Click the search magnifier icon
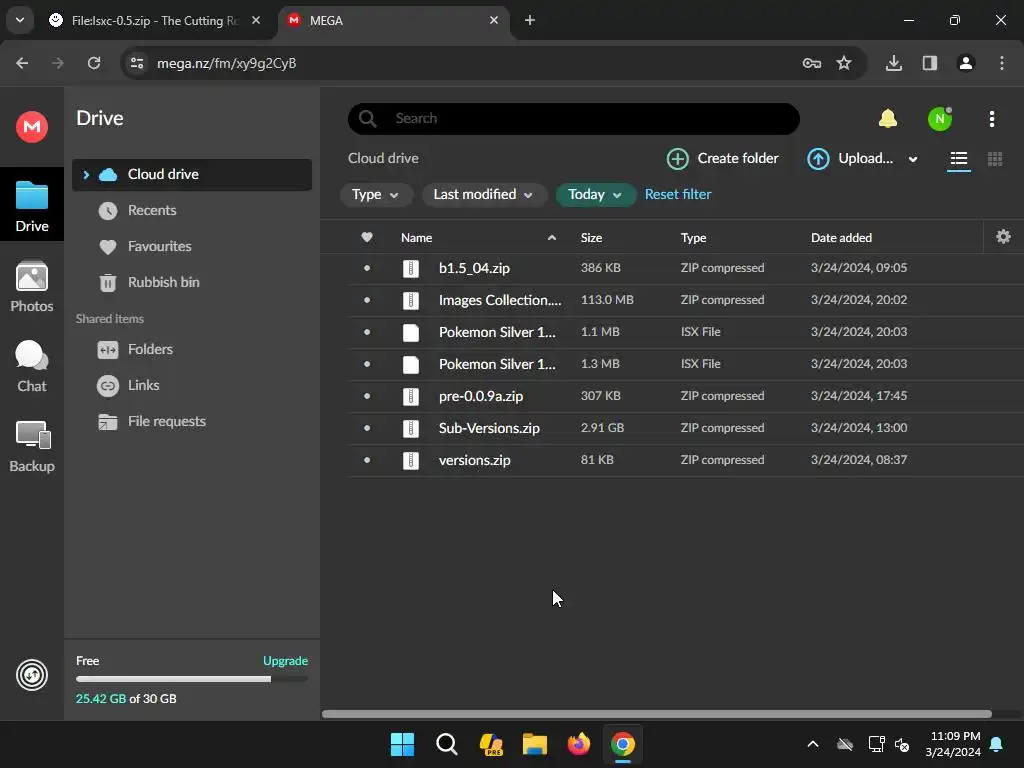1024x768 pixels. coord(368,118)
